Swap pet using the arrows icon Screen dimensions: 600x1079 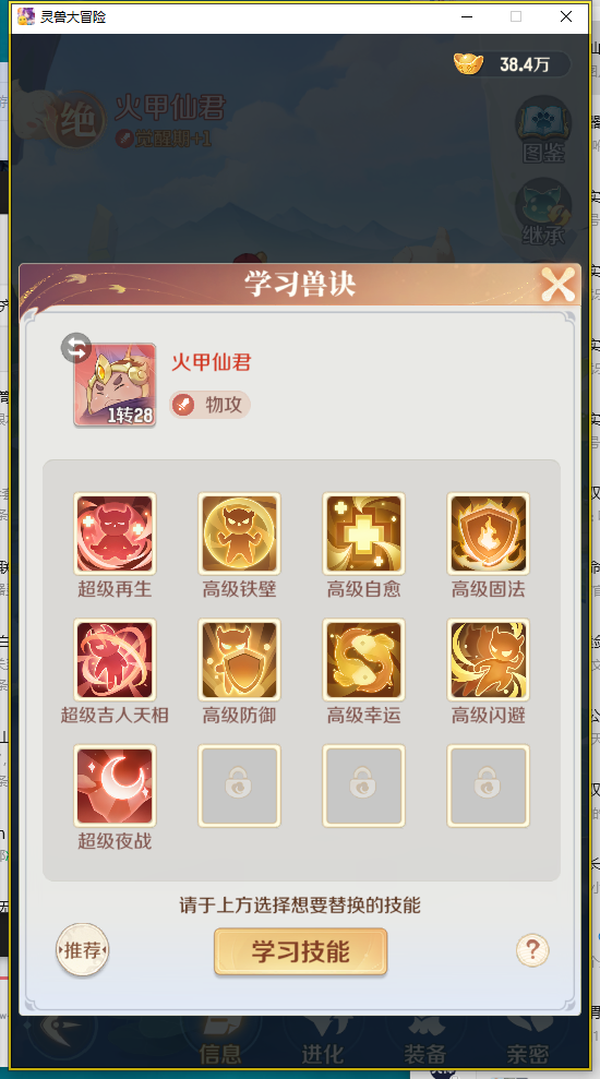[76, 348]
